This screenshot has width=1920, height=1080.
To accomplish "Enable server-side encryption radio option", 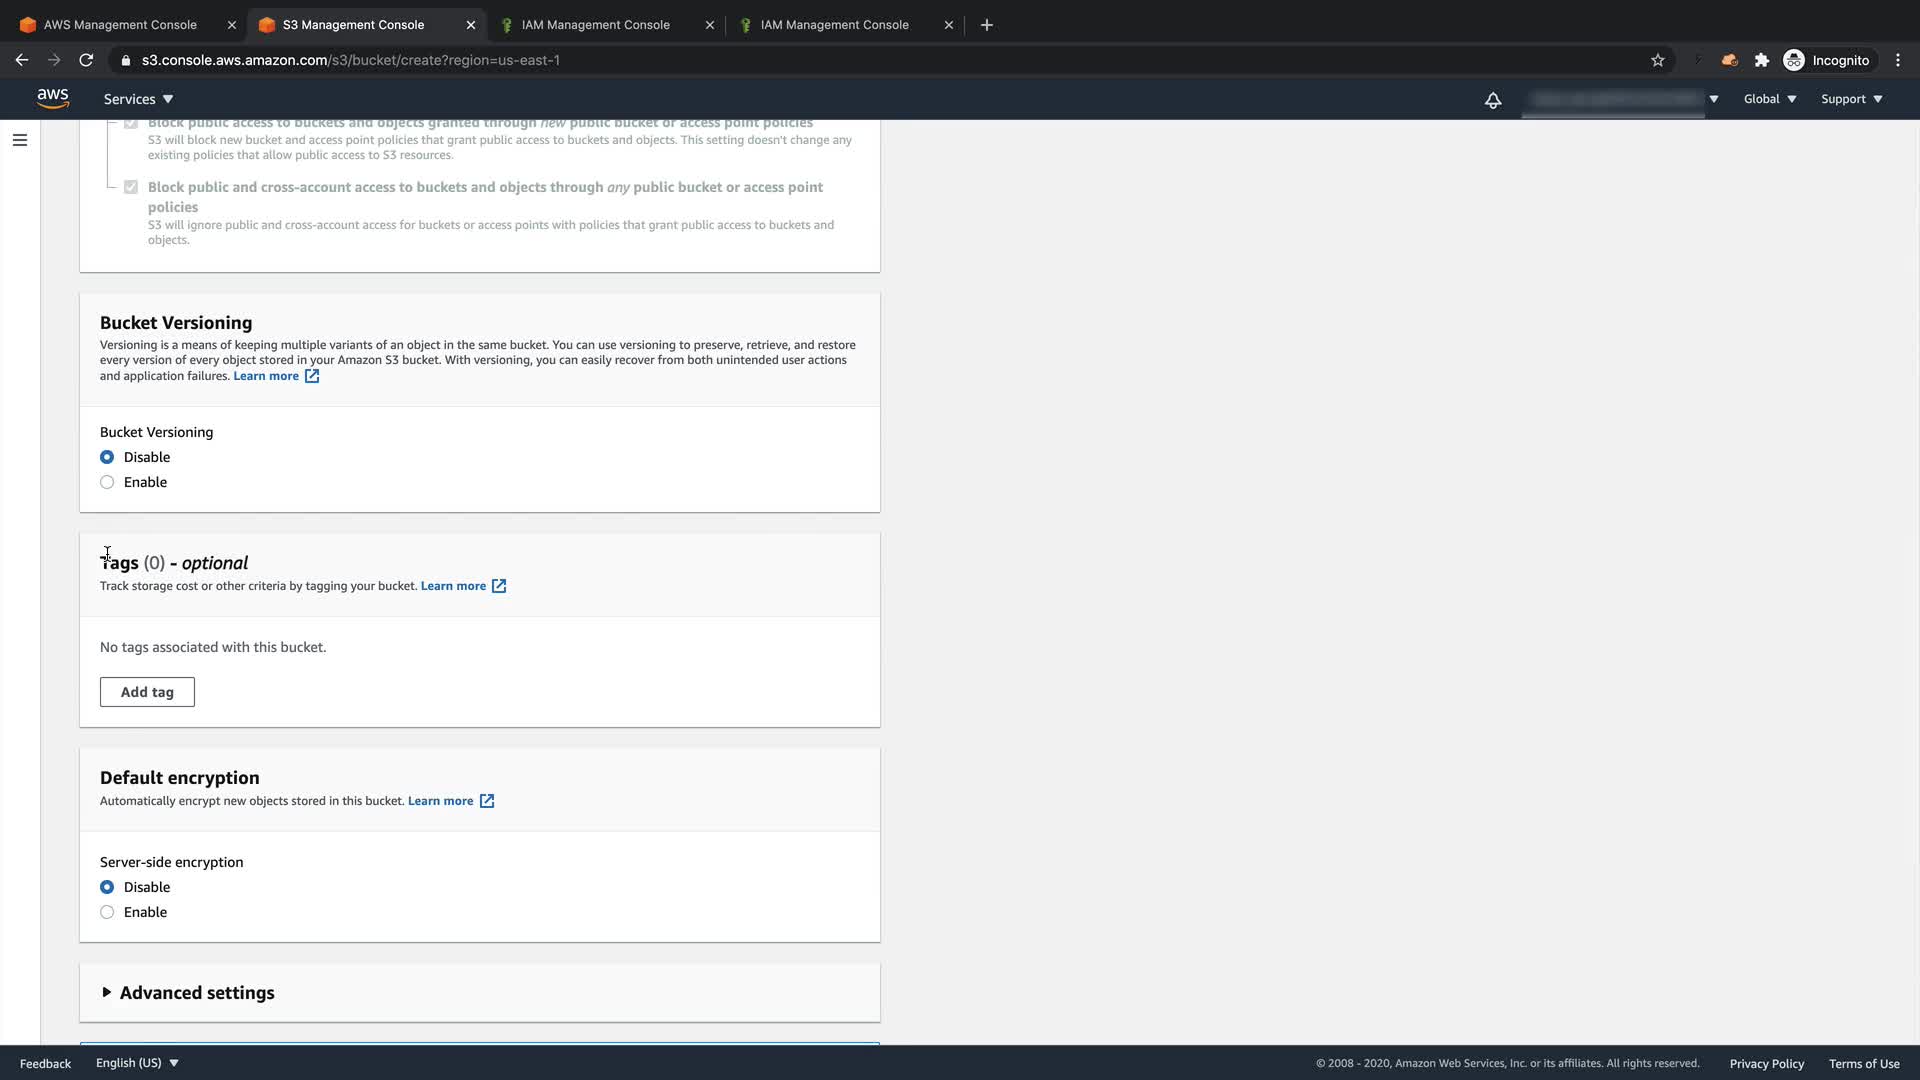I will 107,912.
